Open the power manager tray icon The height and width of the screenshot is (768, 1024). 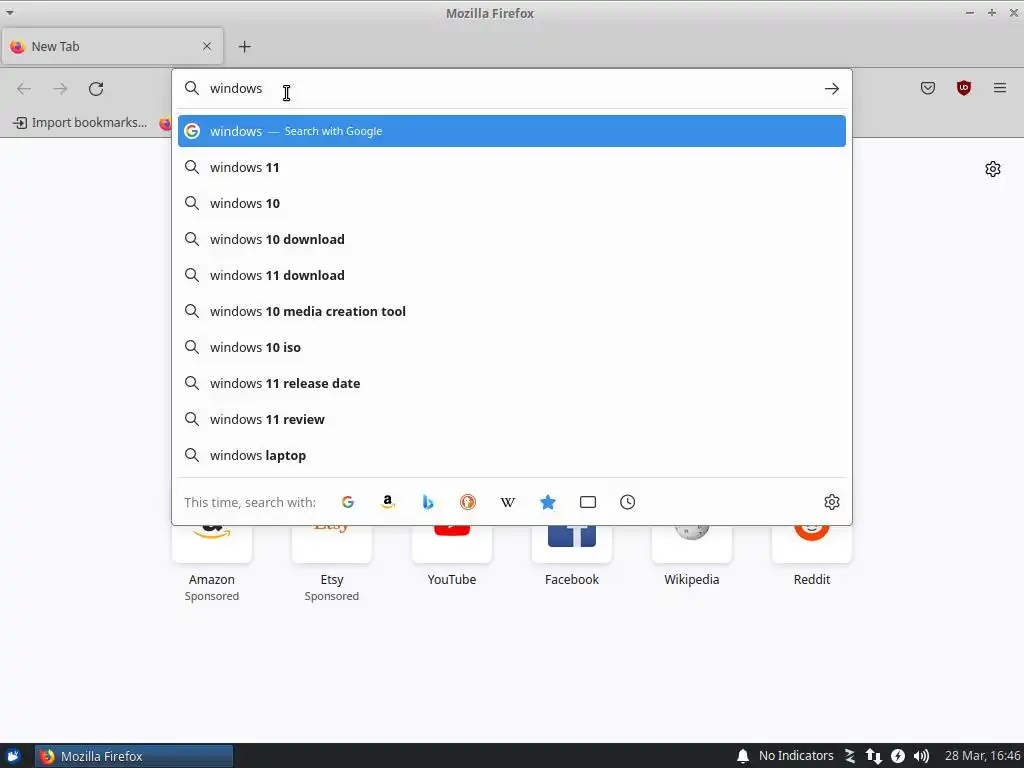(x=898, y=756)
